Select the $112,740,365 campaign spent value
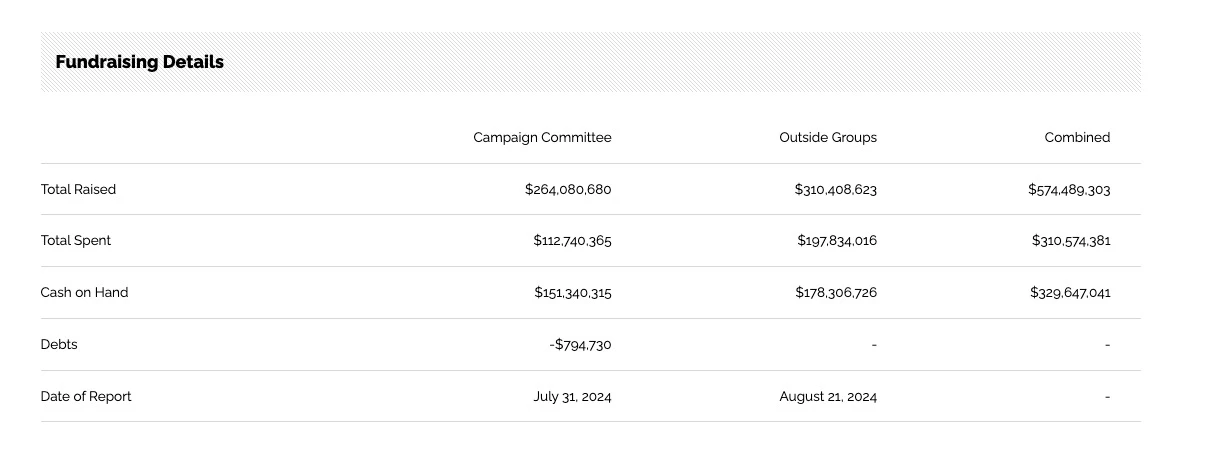Viewport: 1226px width, 458px height. tap(572, 241)
